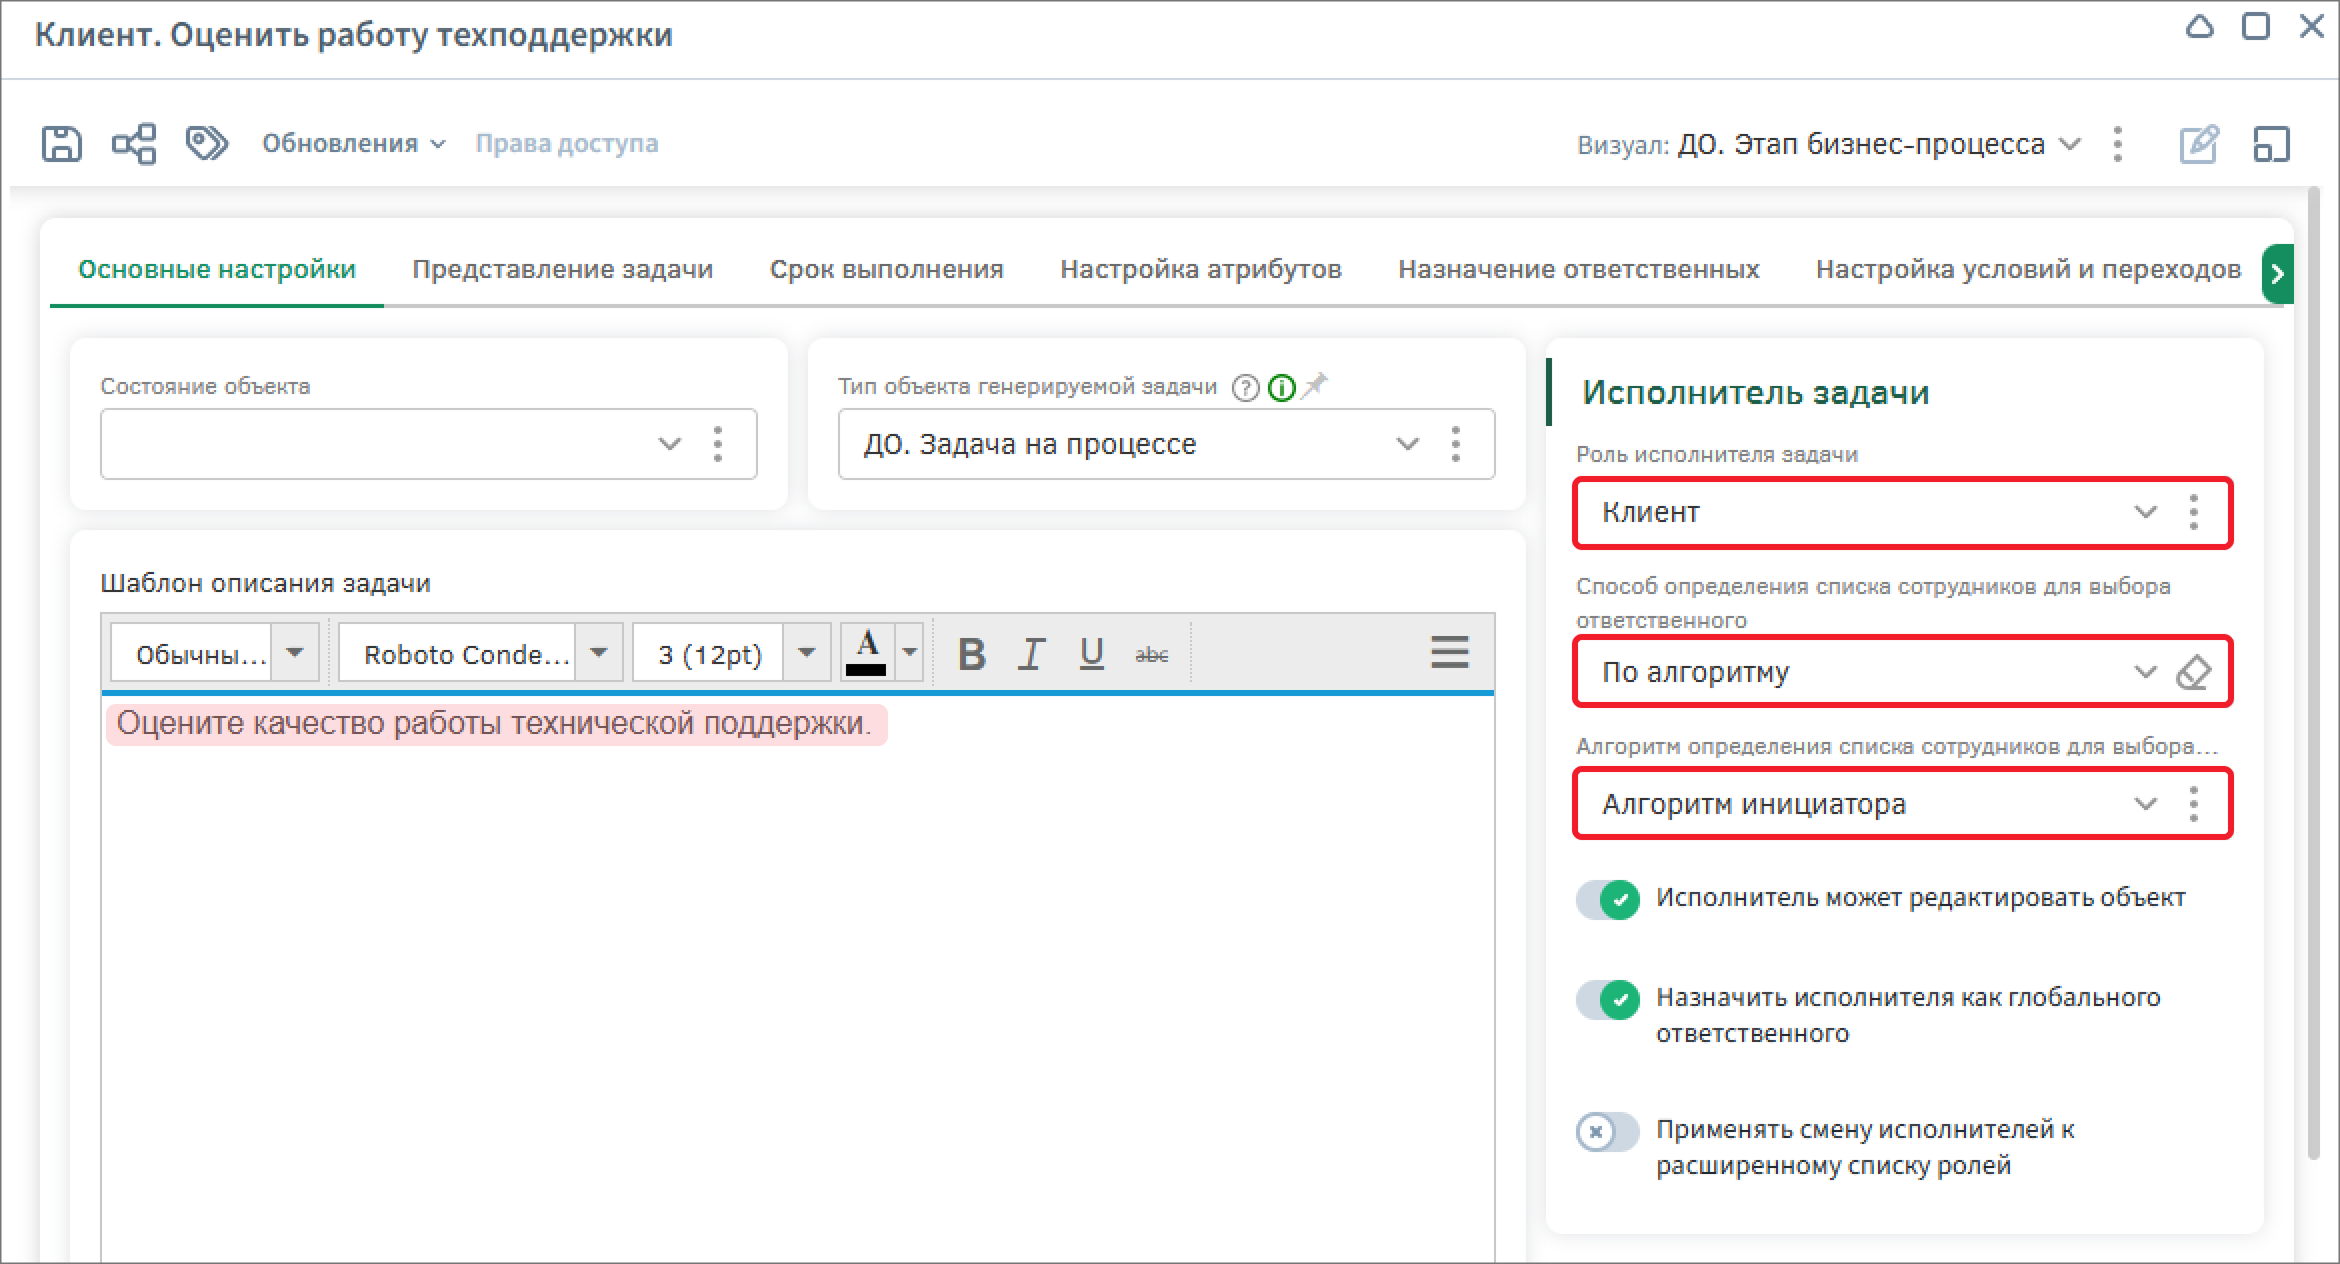Toggle strikethrough formatting
The image size is (2340, 1264).
pyautogui.click(x=1152, y=654)
